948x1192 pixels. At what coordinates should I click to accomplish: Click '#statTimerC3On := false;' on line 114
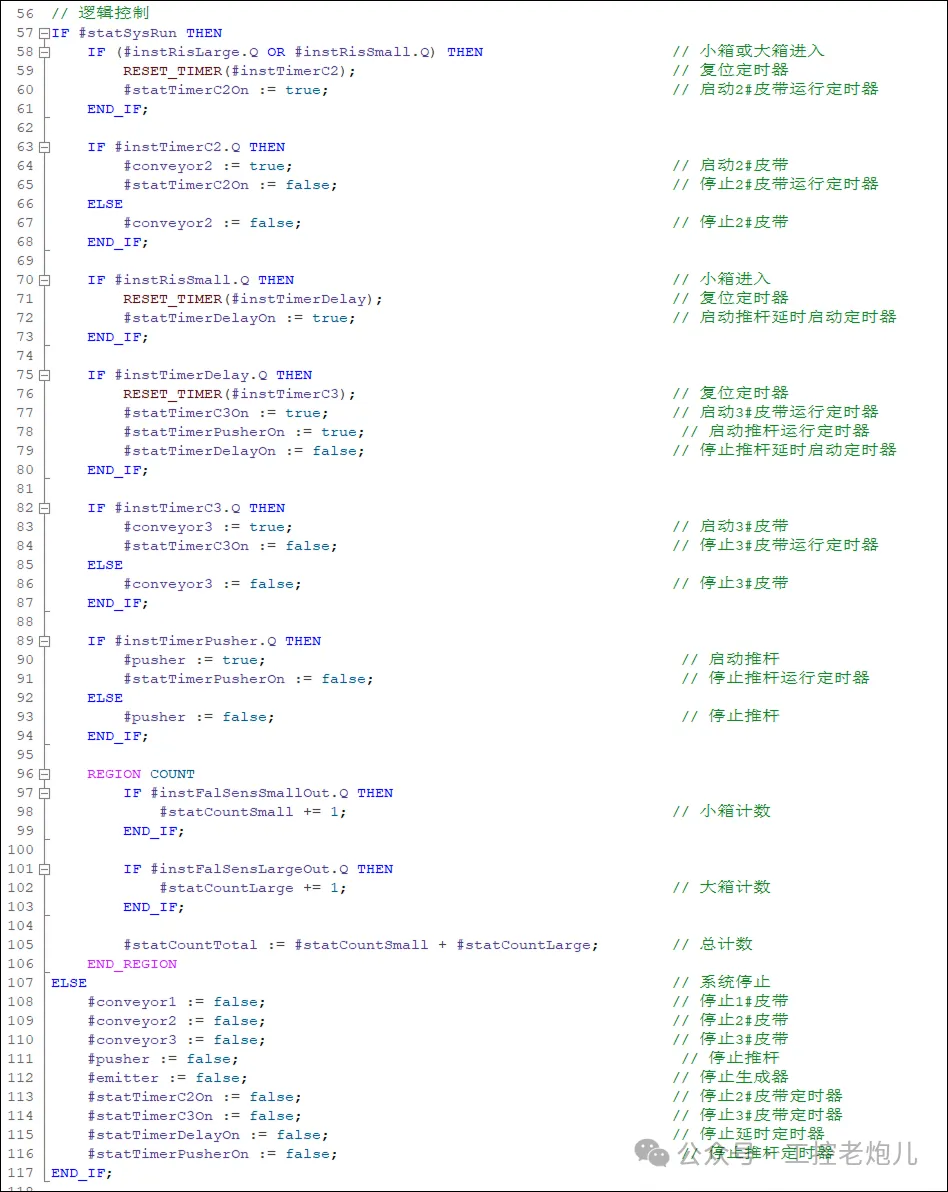tap(194, 1117)
